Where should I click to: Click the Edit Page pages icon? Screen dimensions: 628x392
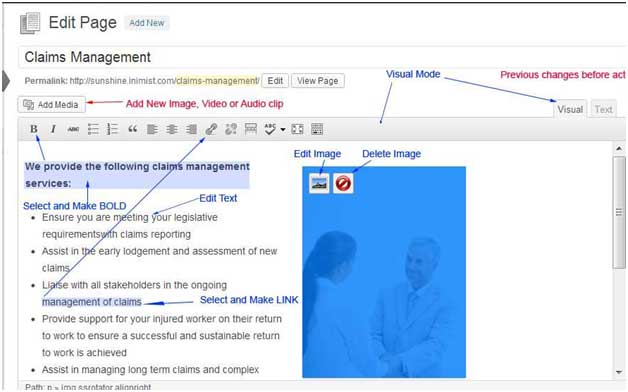tap(30, 23)
